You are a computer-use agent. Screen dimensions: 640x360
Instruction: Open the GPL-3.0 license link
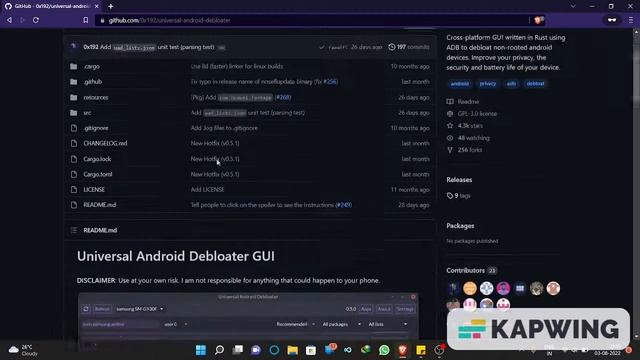[472, 113]
